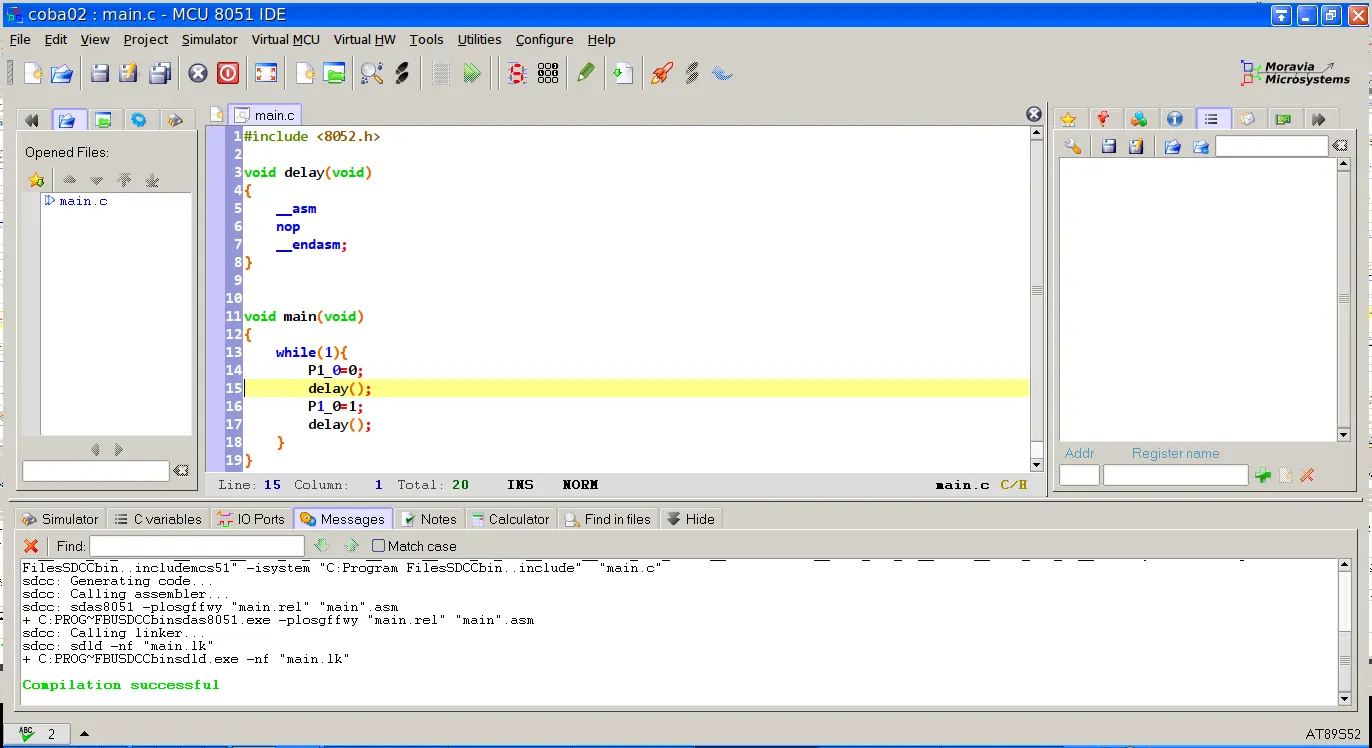Click the editor vertical scrollbar
This screenshot has width=1372, height=748.
tap(1037, 299)
